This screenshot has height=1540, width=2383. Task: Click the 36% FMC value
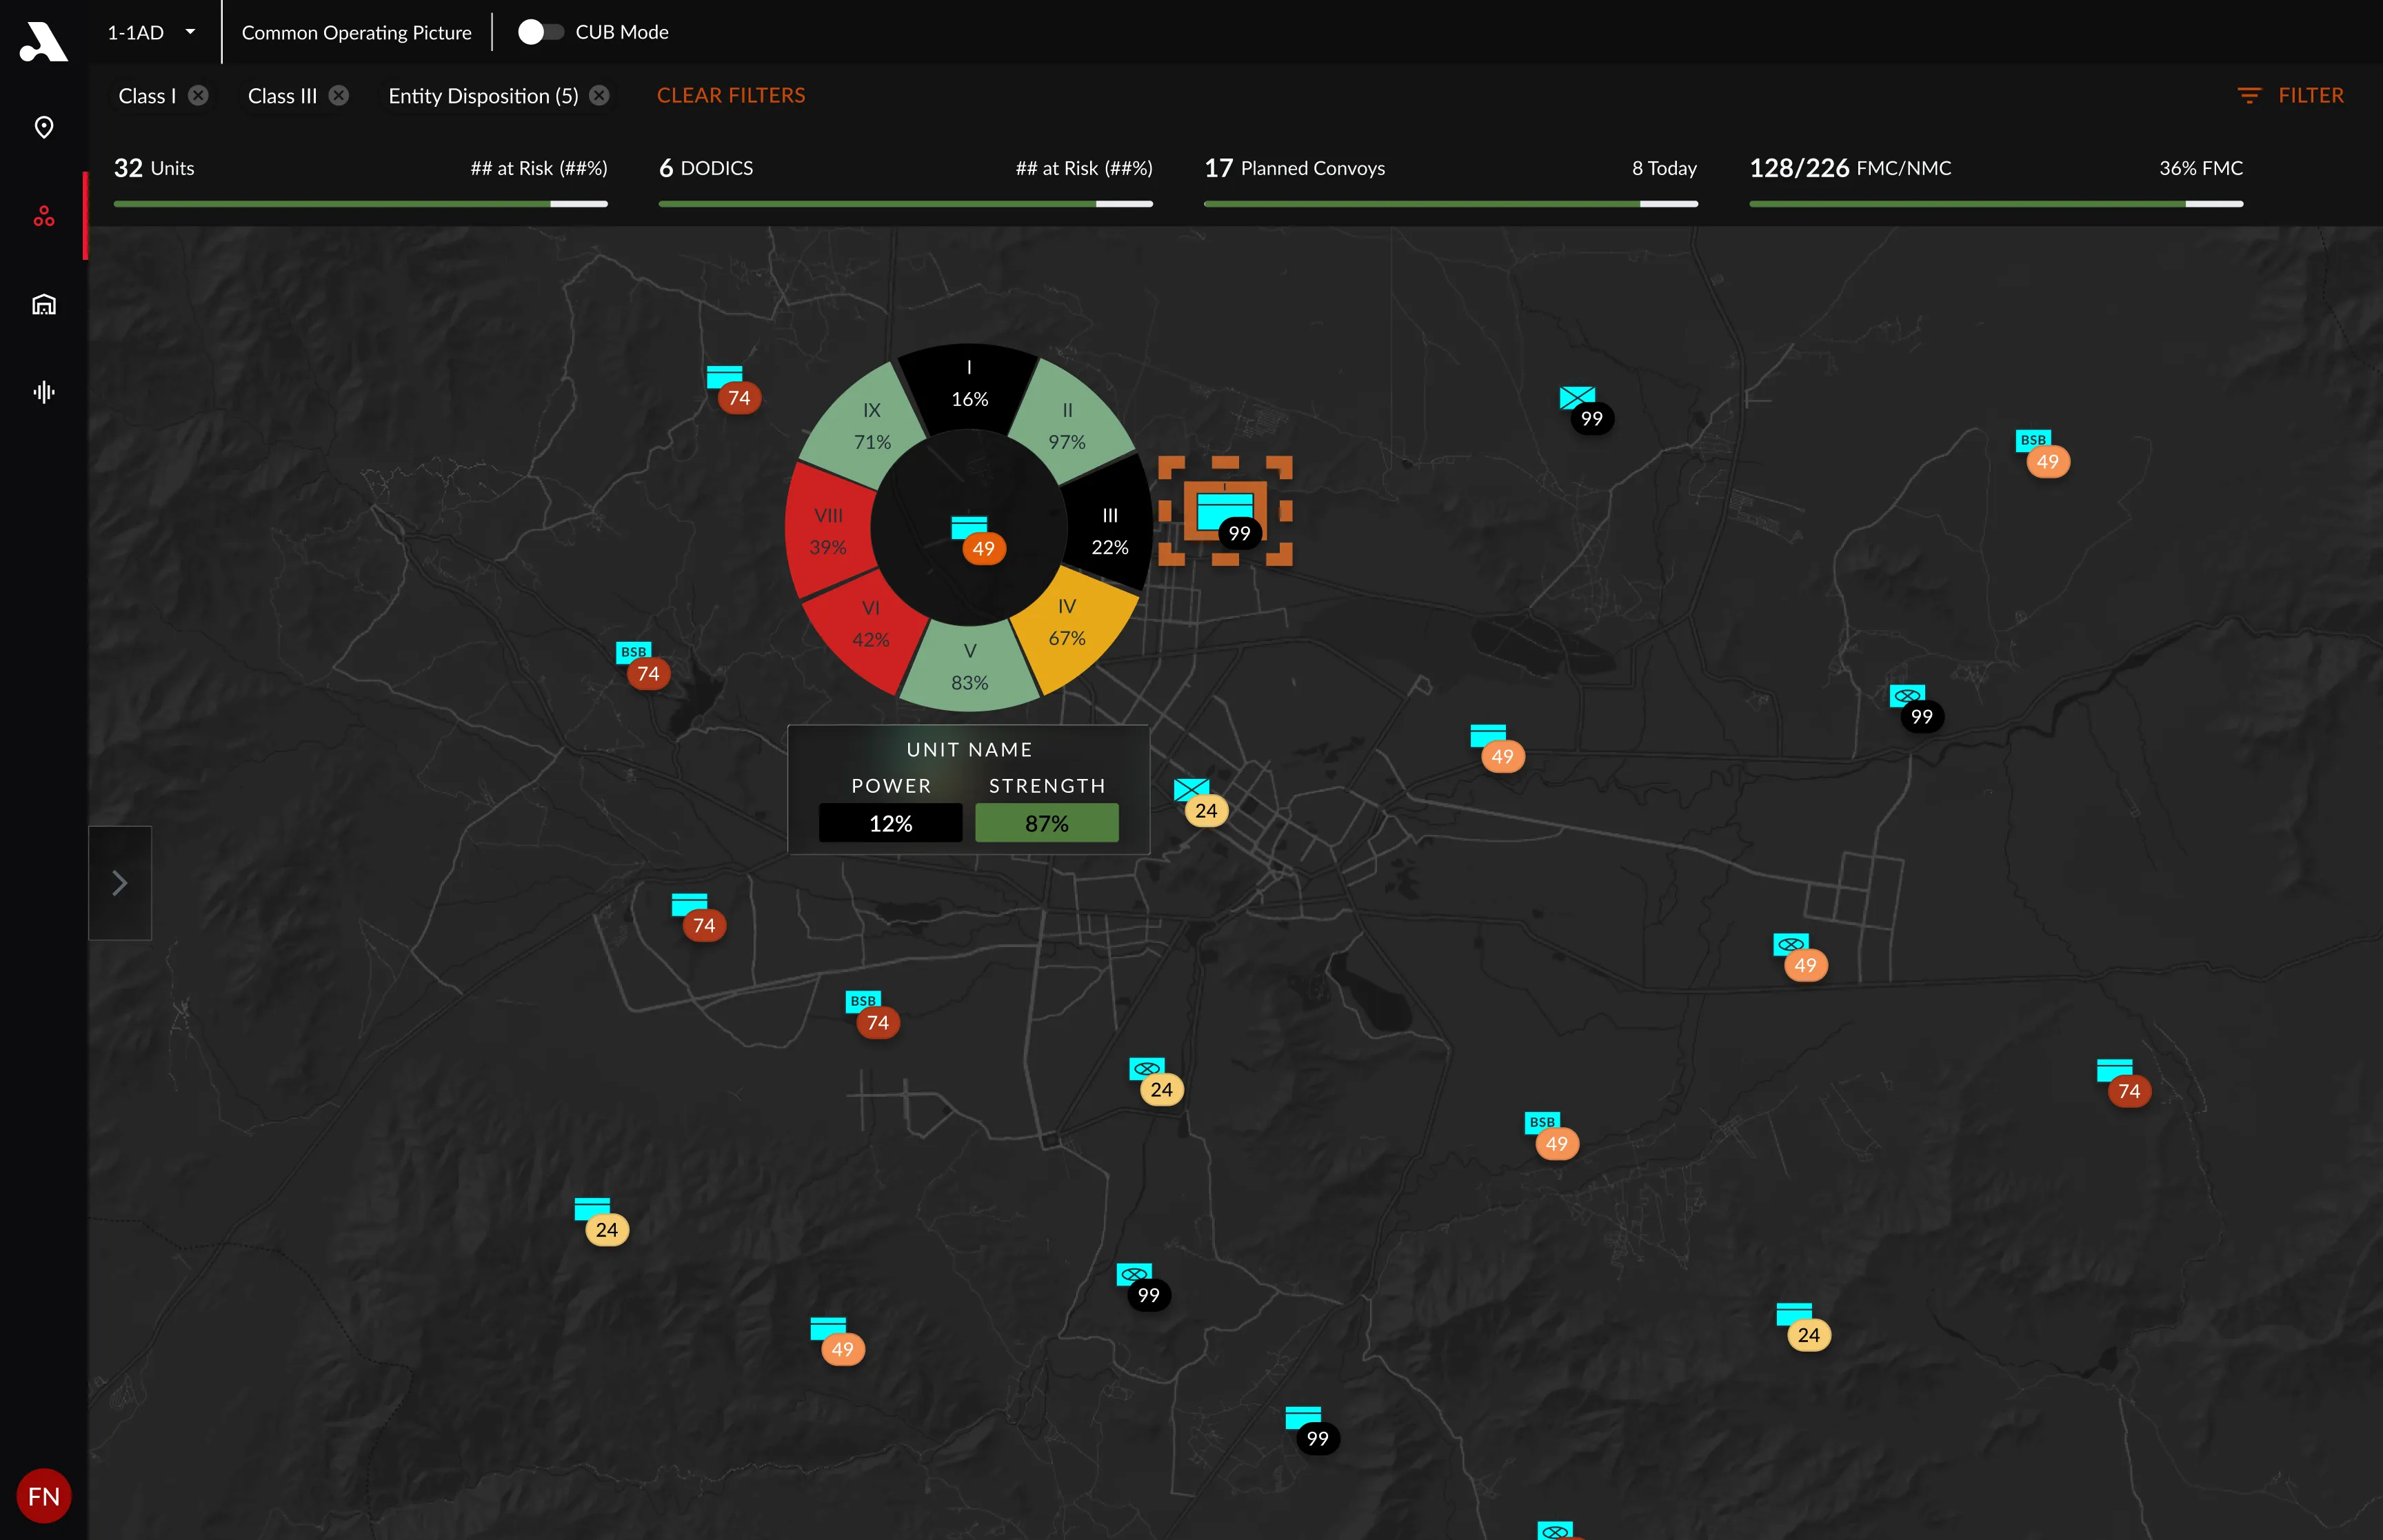[x=2200, y=168]
